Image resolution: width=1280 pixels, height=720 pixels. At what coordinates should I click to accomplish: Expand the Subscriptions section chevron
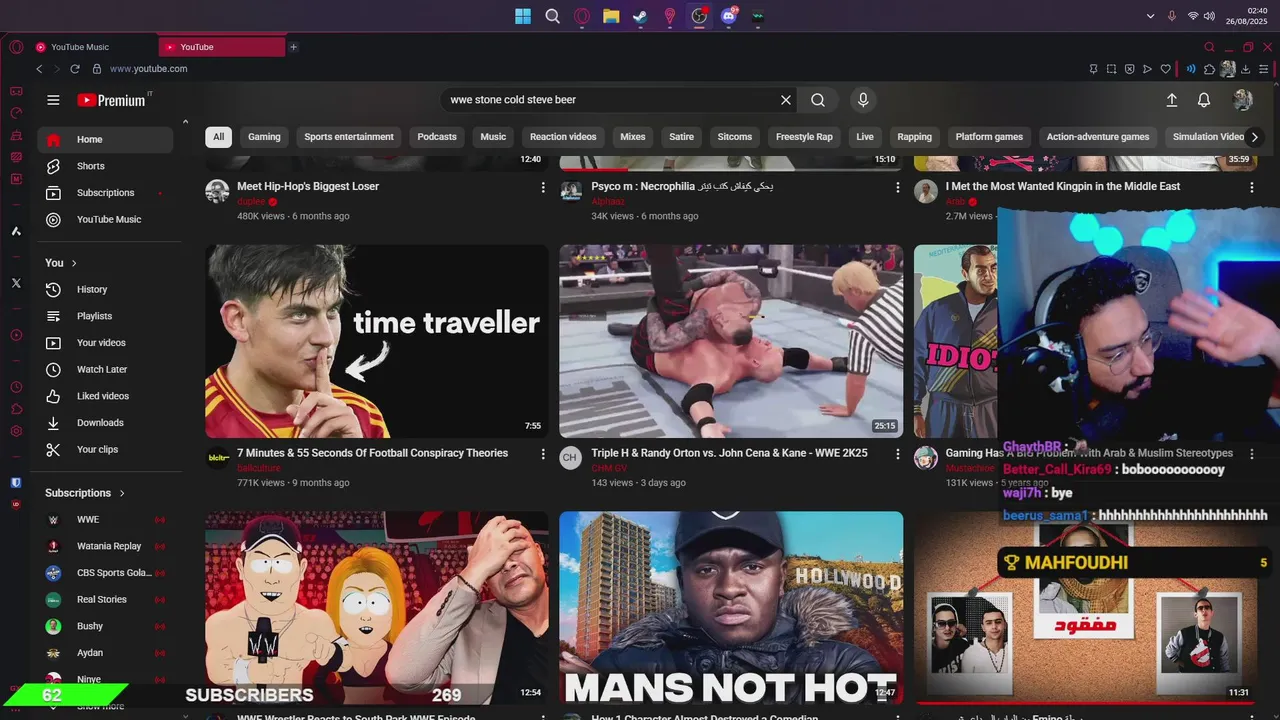(122, 493)
